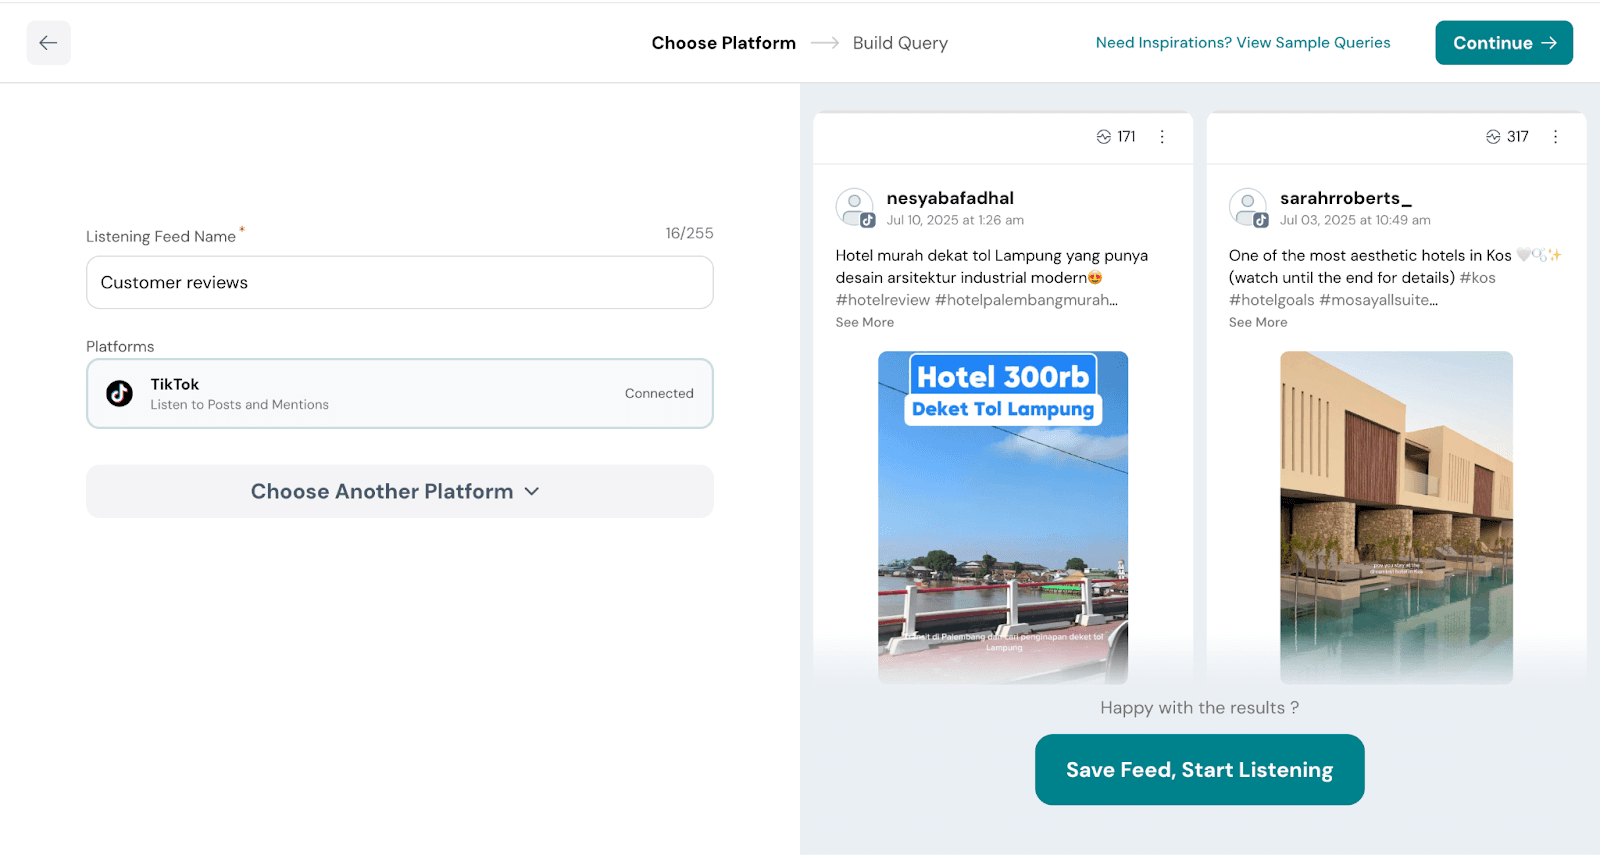Click sarahrroberts_ profile avatar

(1248, 207)
